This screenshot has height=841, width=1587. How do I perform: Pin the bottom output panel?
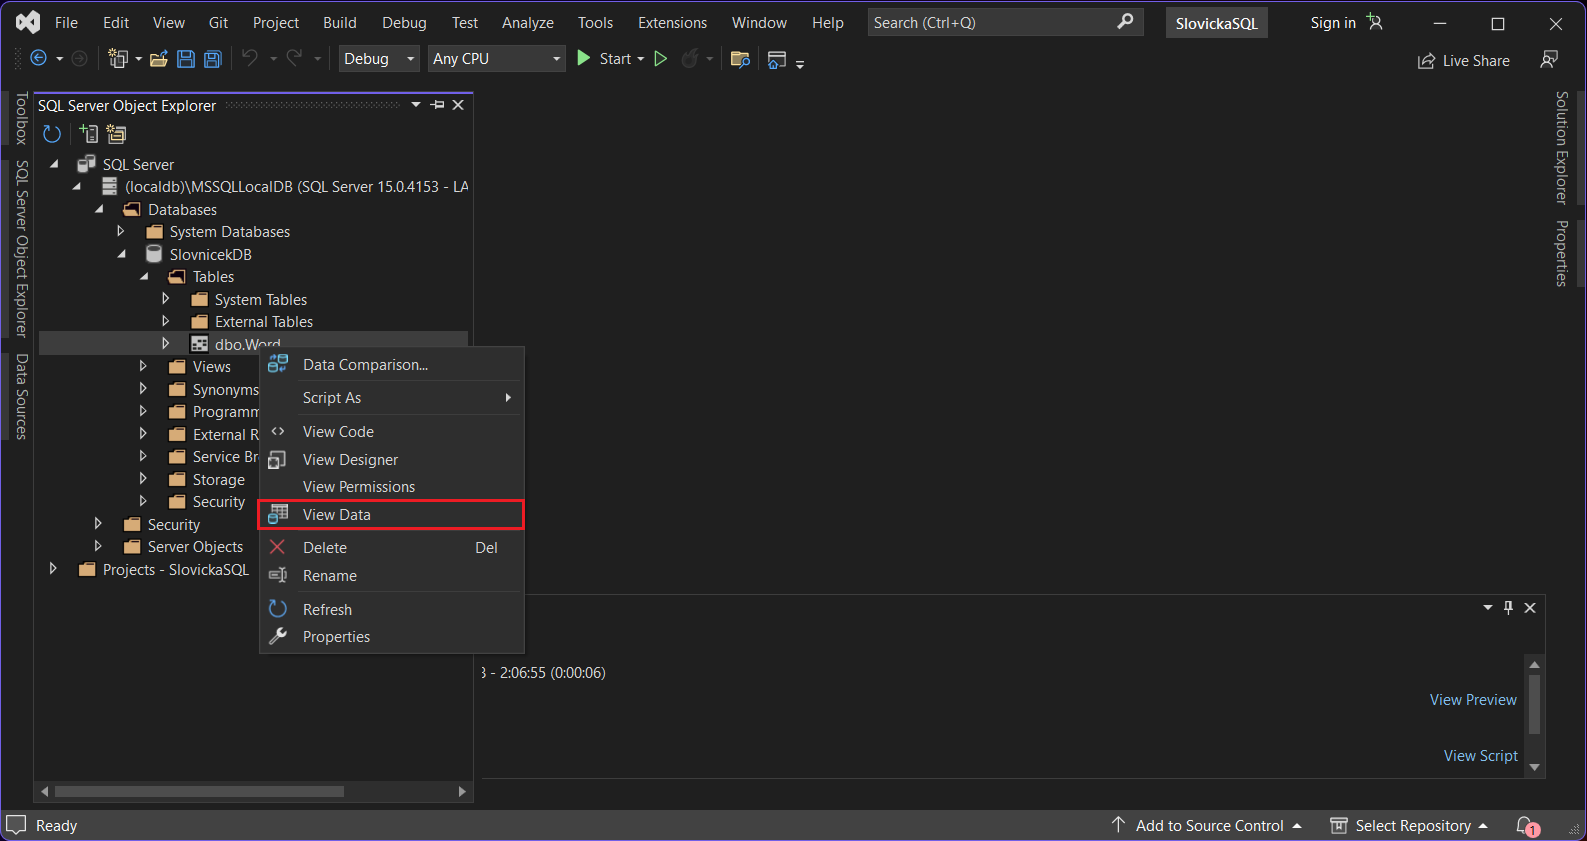[1508, 607]
